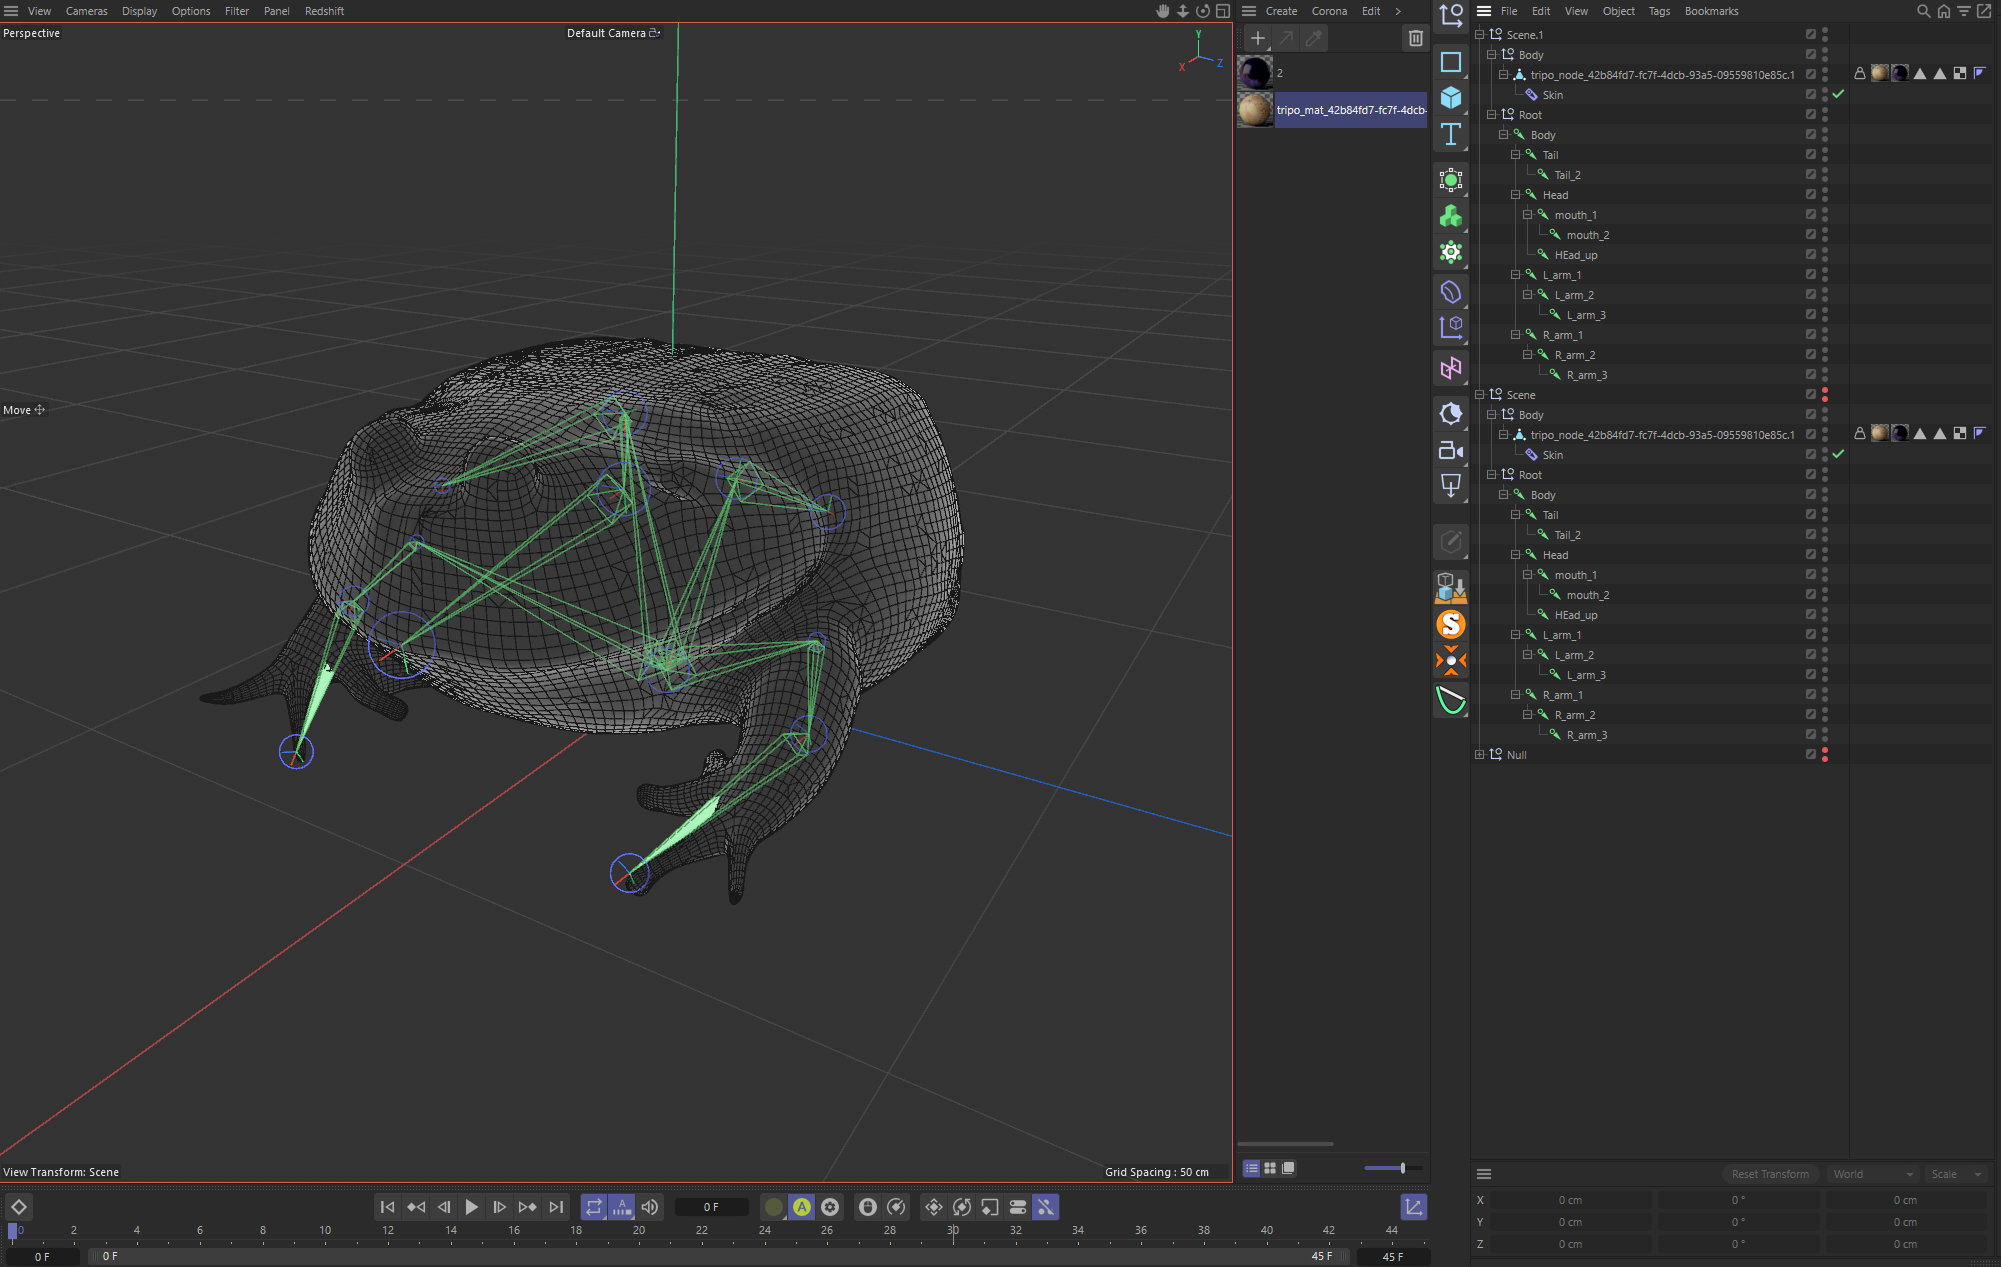
Task: Open the World coordinate dropdown
Action: coord(1872,1174)
